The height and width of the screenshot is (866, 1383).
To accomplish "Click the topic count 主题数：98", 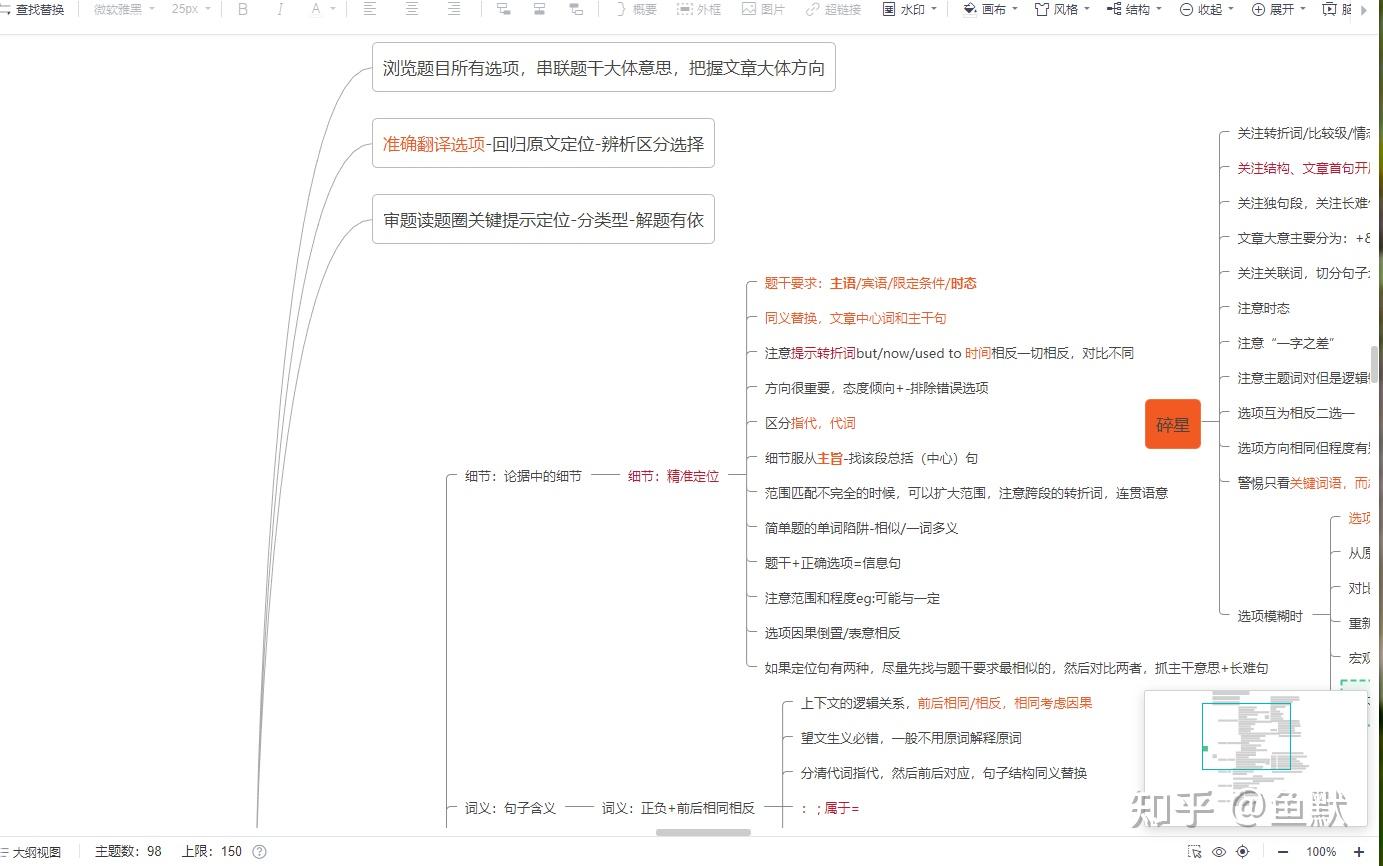I will point(128,852).
